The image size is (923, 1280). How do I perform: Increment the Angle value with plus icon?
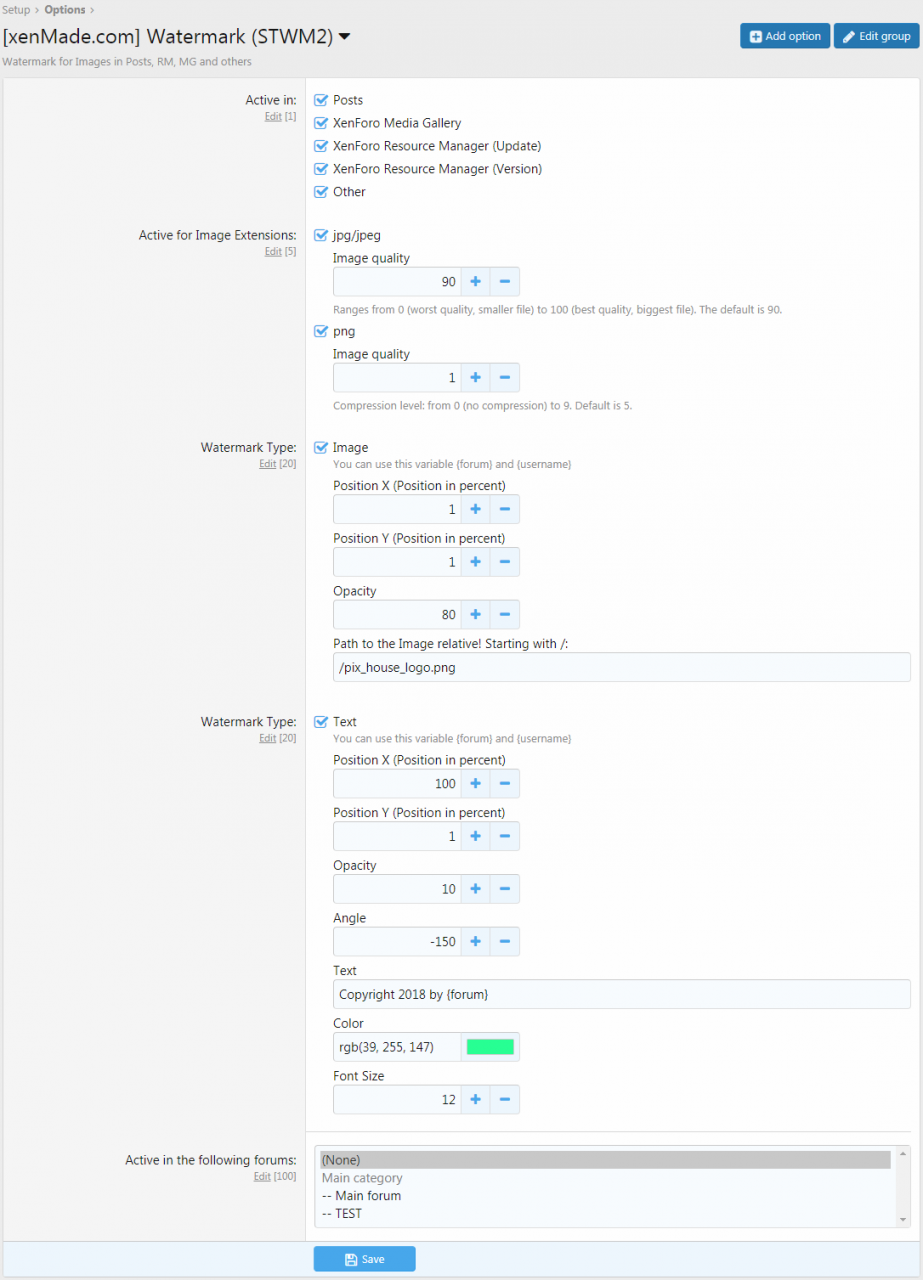[475, 941]
